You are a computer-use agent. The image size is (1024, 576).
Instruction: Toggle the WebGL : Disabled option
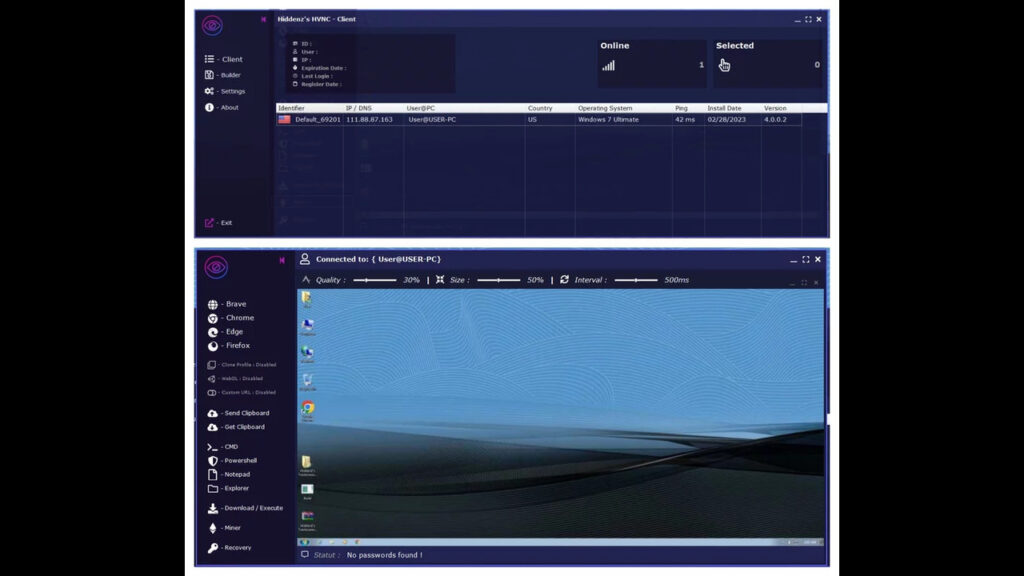235,379
